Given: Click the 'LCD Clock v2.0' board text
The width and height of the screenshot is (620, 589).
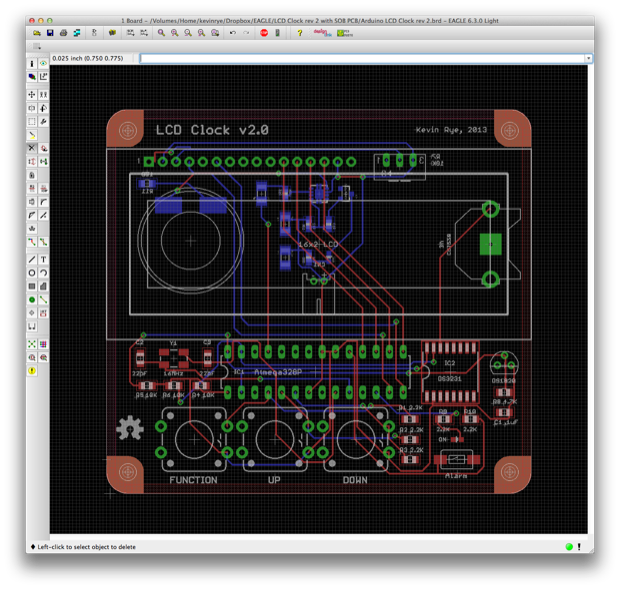Looking at the screenshot, I should (x=212, y=130).
